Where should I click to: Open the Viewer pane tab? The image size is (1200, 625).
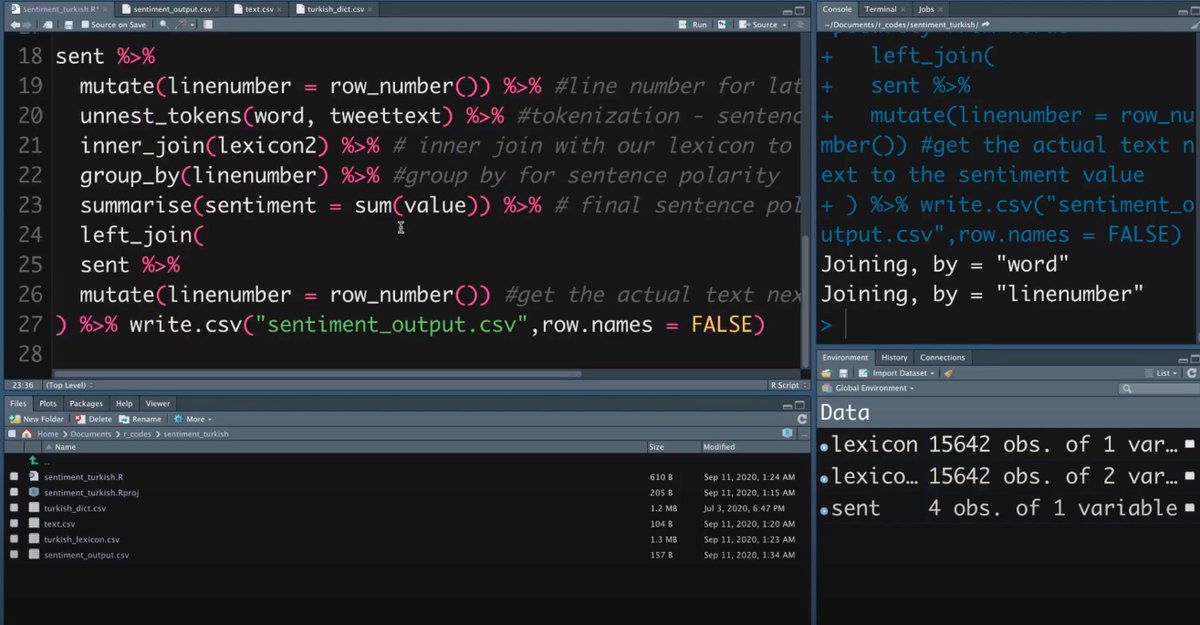(x=157, y=403)
